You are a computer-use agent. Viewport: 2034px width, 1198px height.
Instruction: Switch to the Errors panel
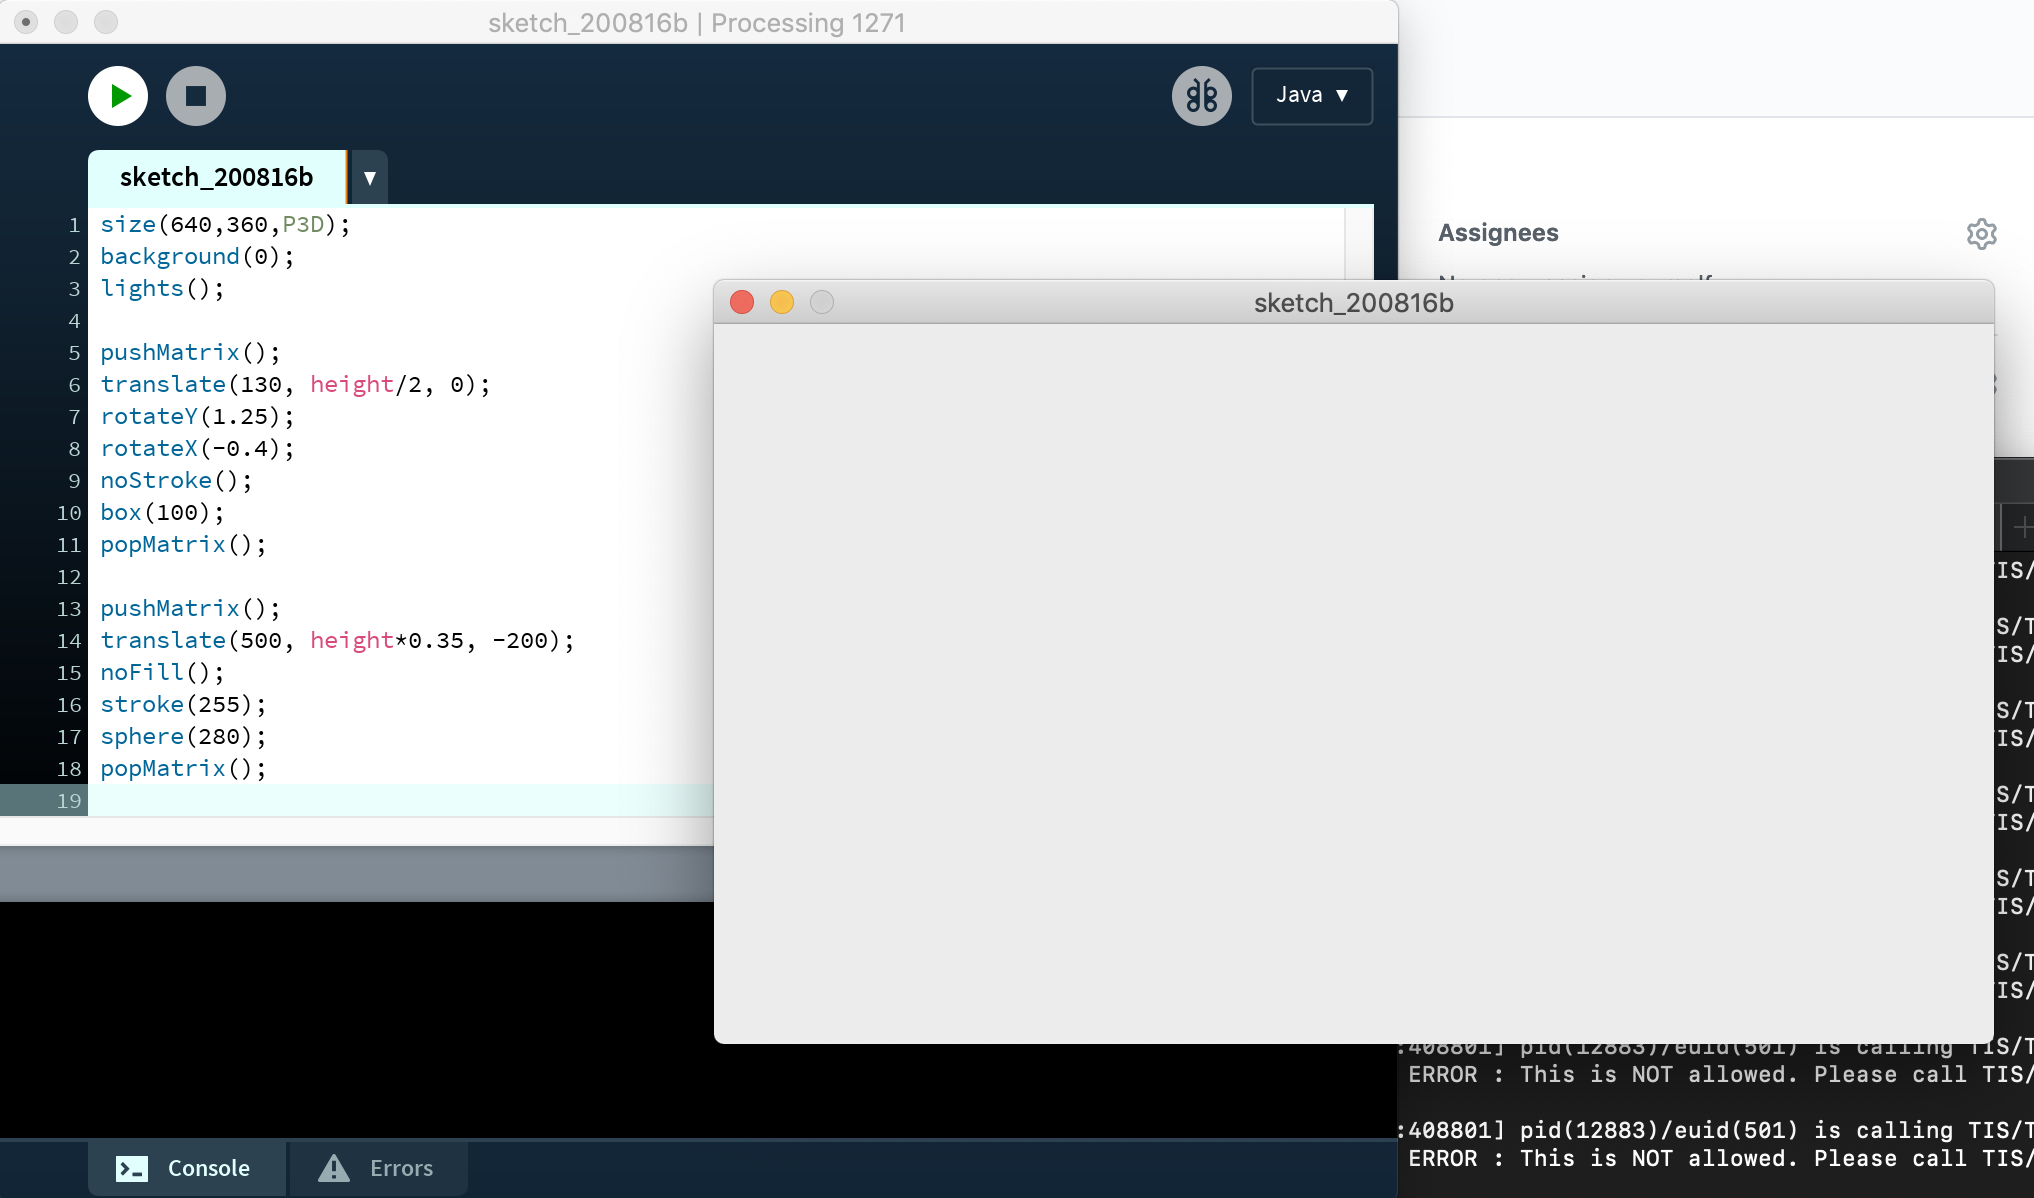(x=377, y=1168)
